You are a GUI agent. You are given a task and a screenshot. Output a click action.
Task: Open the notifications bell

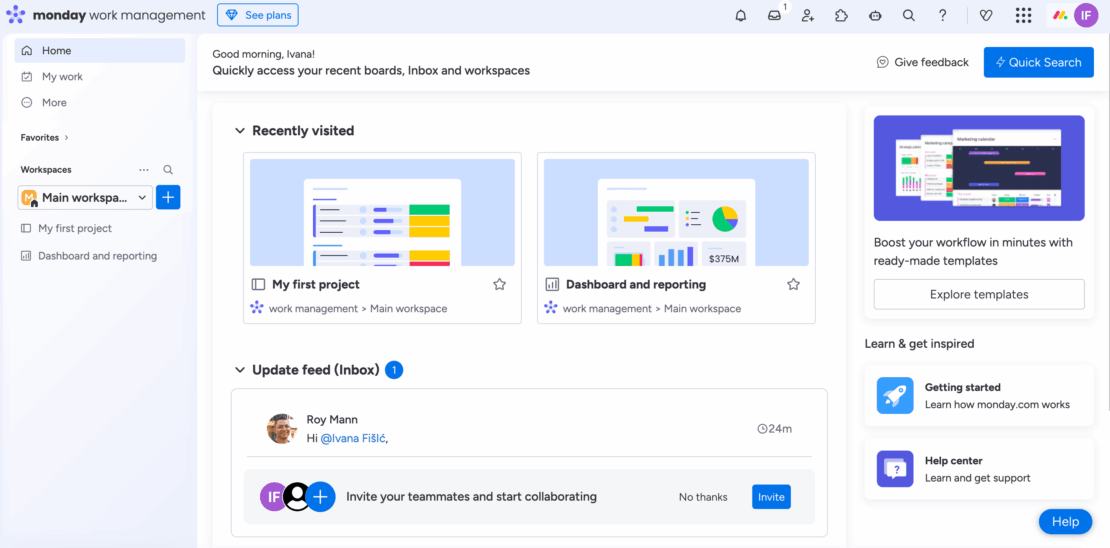[x=740, y=16]
